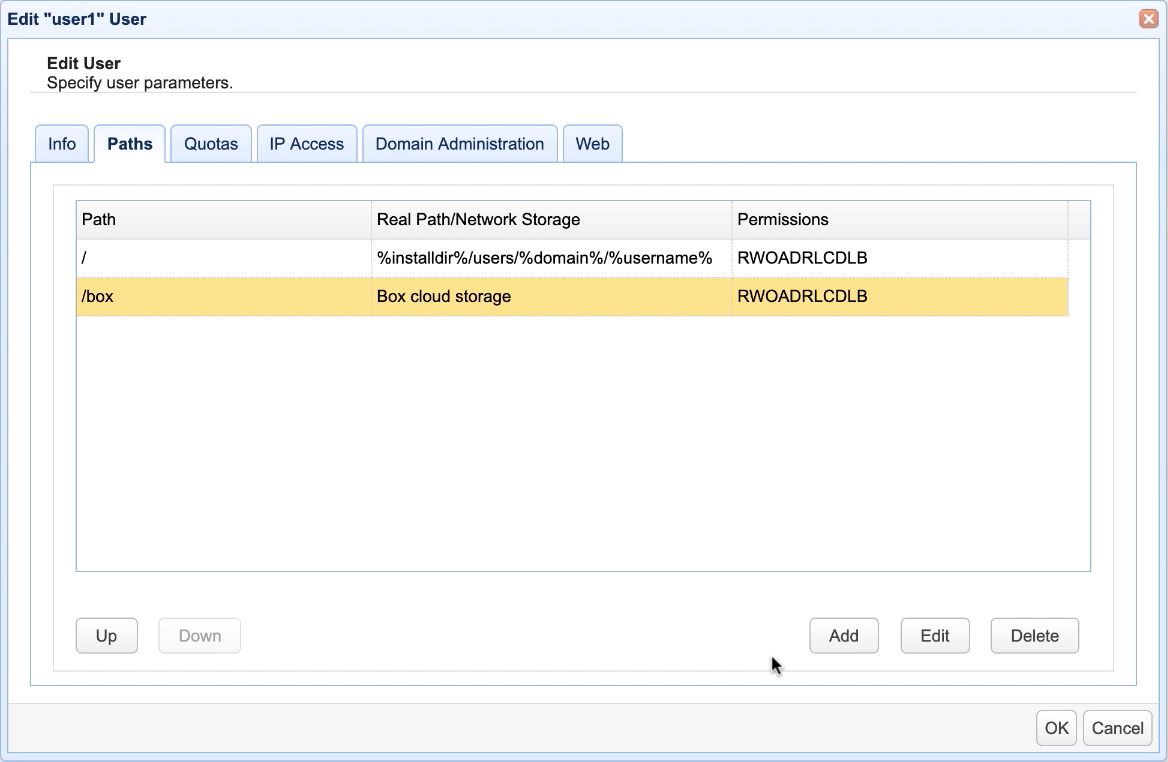Delete the highlighted /box path
This screenshot has height=762, width=1168.
coord(1034,635)
